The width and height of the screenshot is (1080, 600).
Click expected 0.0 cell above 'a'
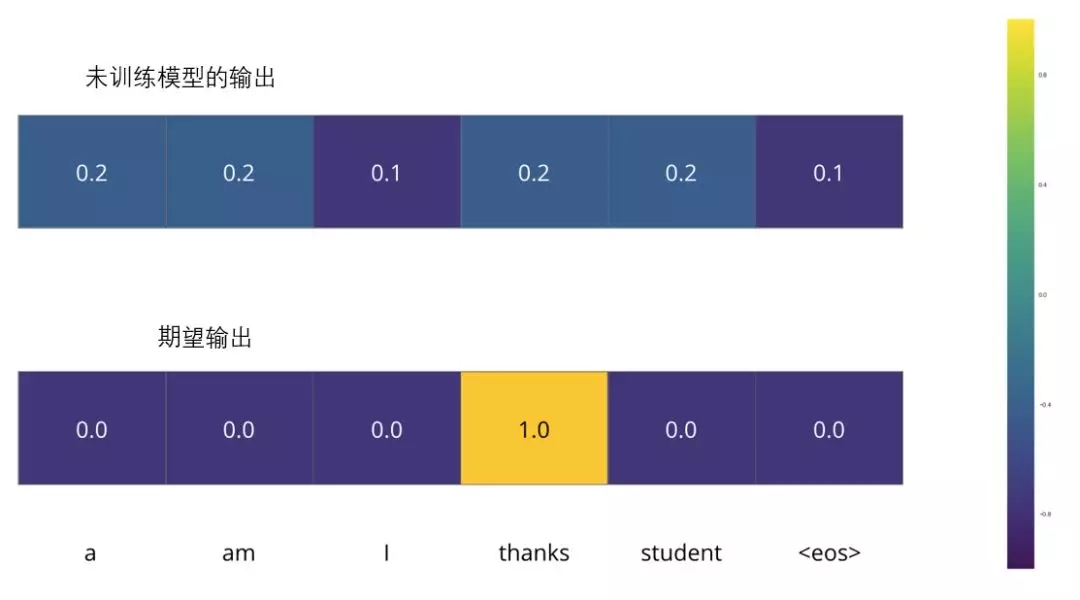coord(92,428)
